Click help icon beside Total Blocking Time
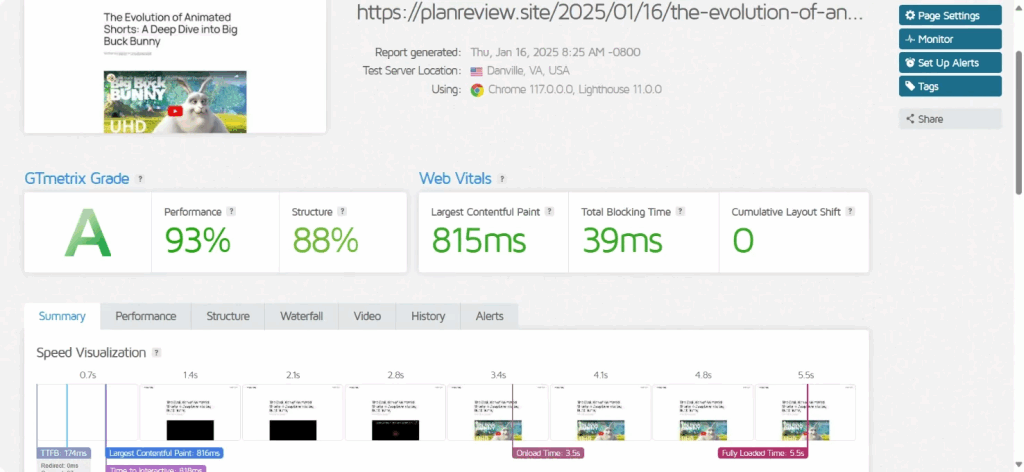Image resolution: width=1024 pixels, height=472 pixels. pos(681,212)
